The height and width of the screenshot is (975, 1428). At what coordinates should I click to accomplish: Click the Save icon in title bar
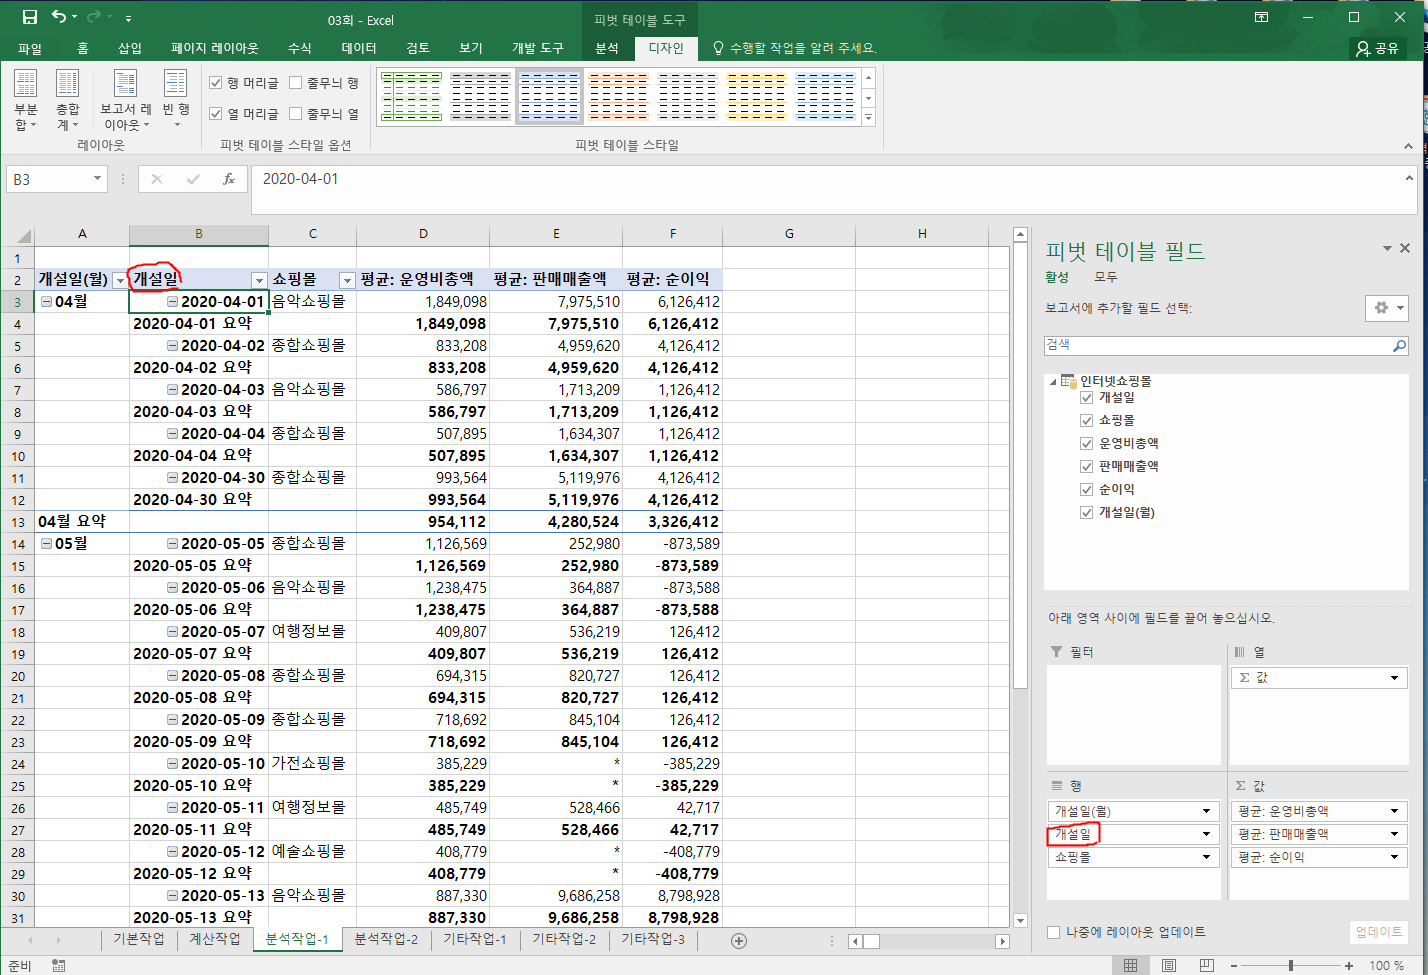[30, 18]
